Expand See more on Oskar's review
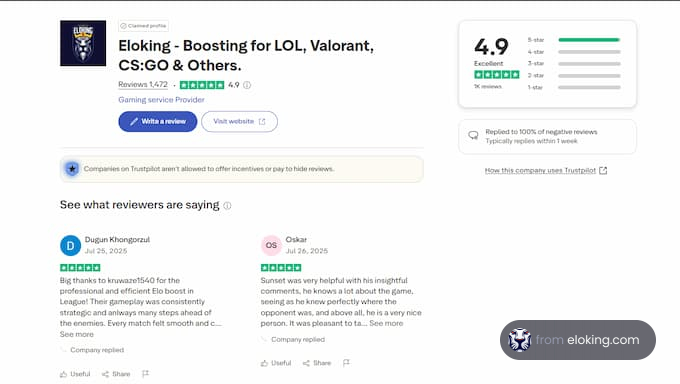The width and height of the screenshot is (680, 384). pos(386,323)
